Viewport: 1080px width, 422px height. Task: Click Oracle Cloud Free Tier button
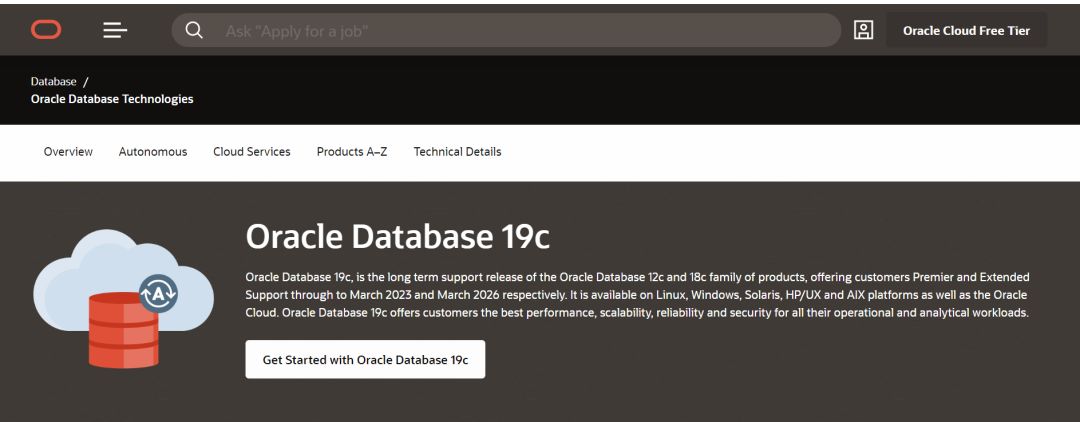coord(966,30)
